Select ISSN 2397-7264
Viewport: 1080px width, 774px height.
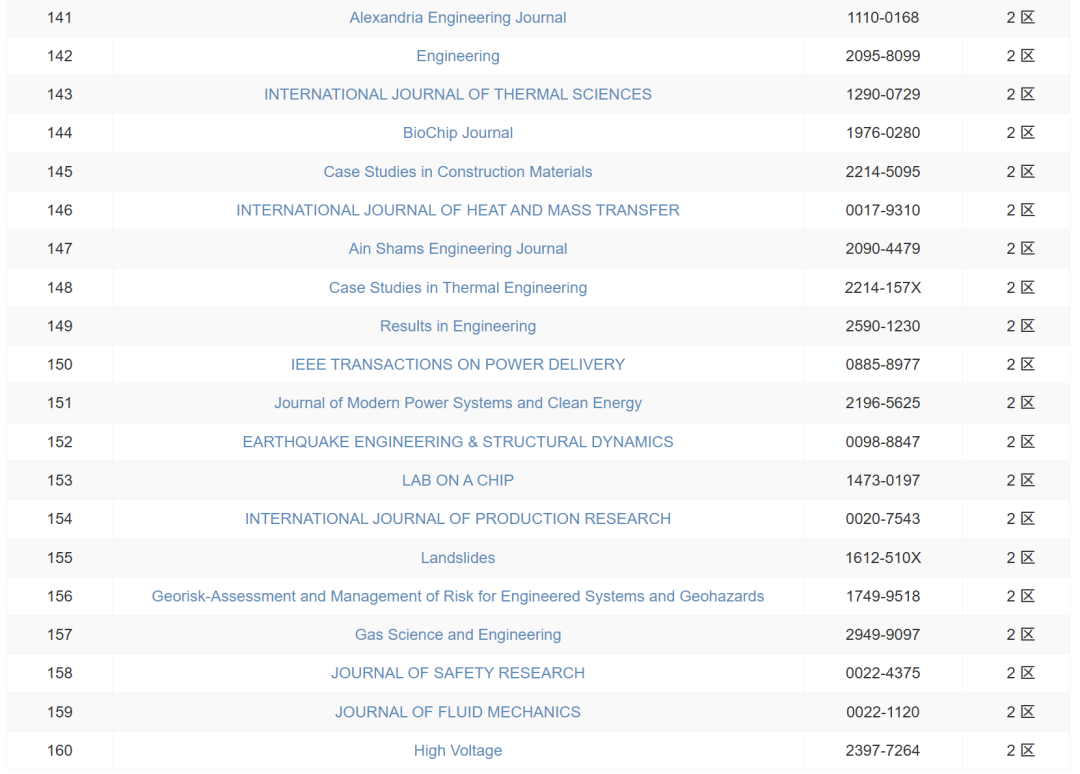point(882,751)
